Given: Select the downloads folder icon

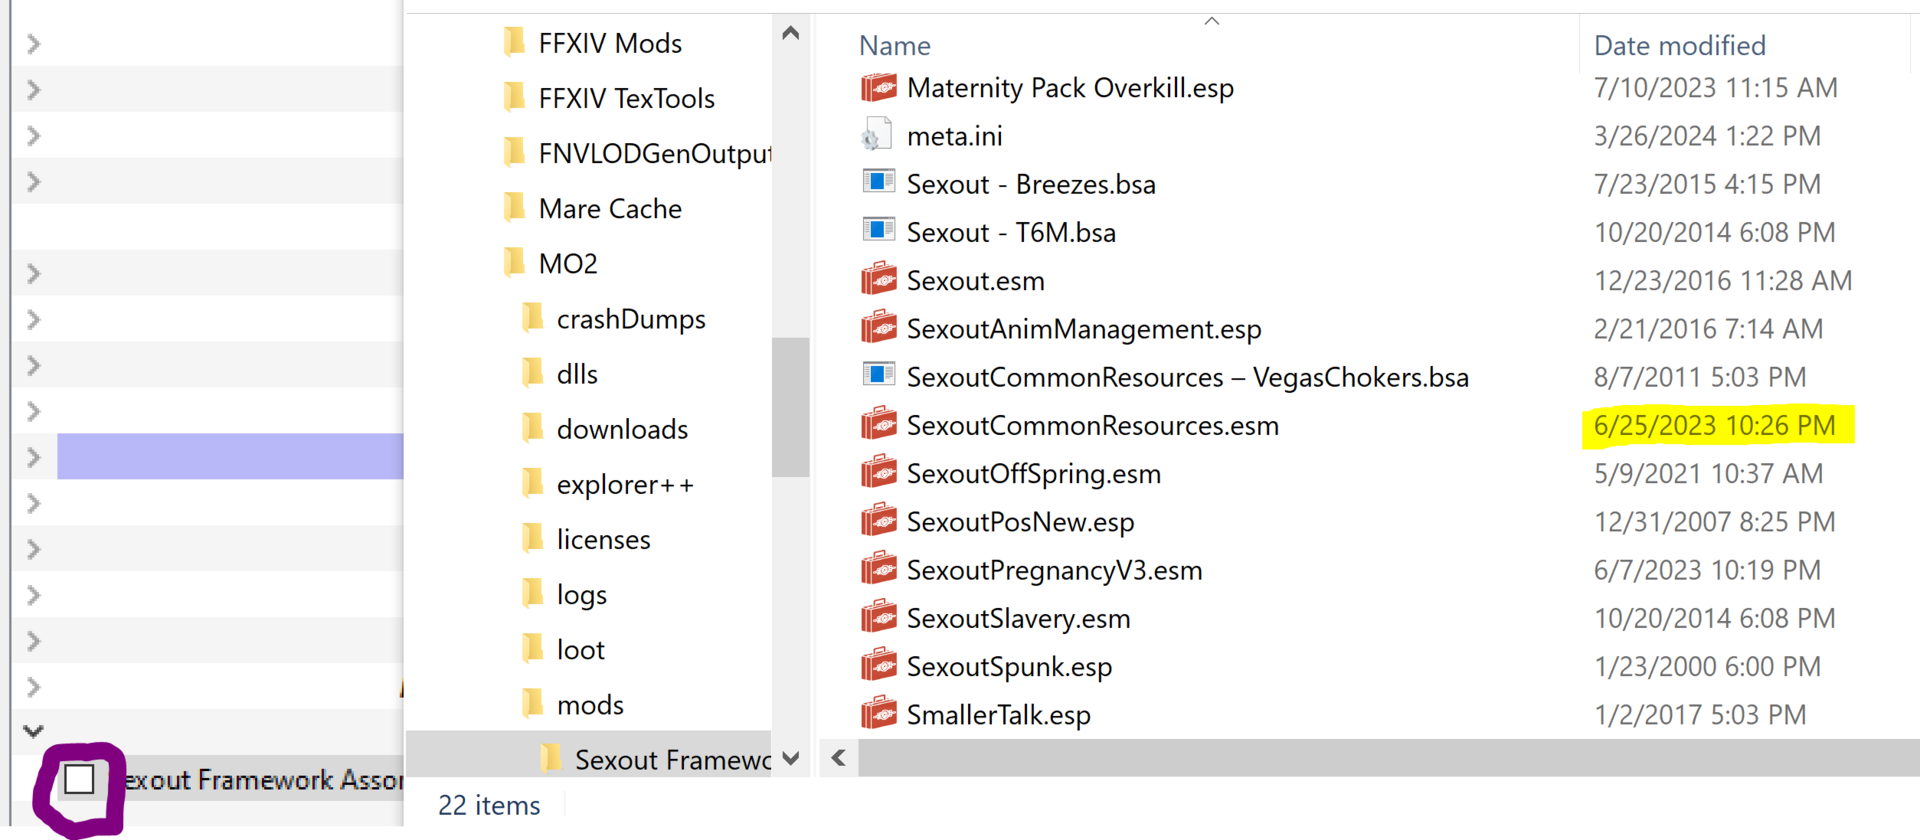Looking at the screenshot, I should point(533,428).
